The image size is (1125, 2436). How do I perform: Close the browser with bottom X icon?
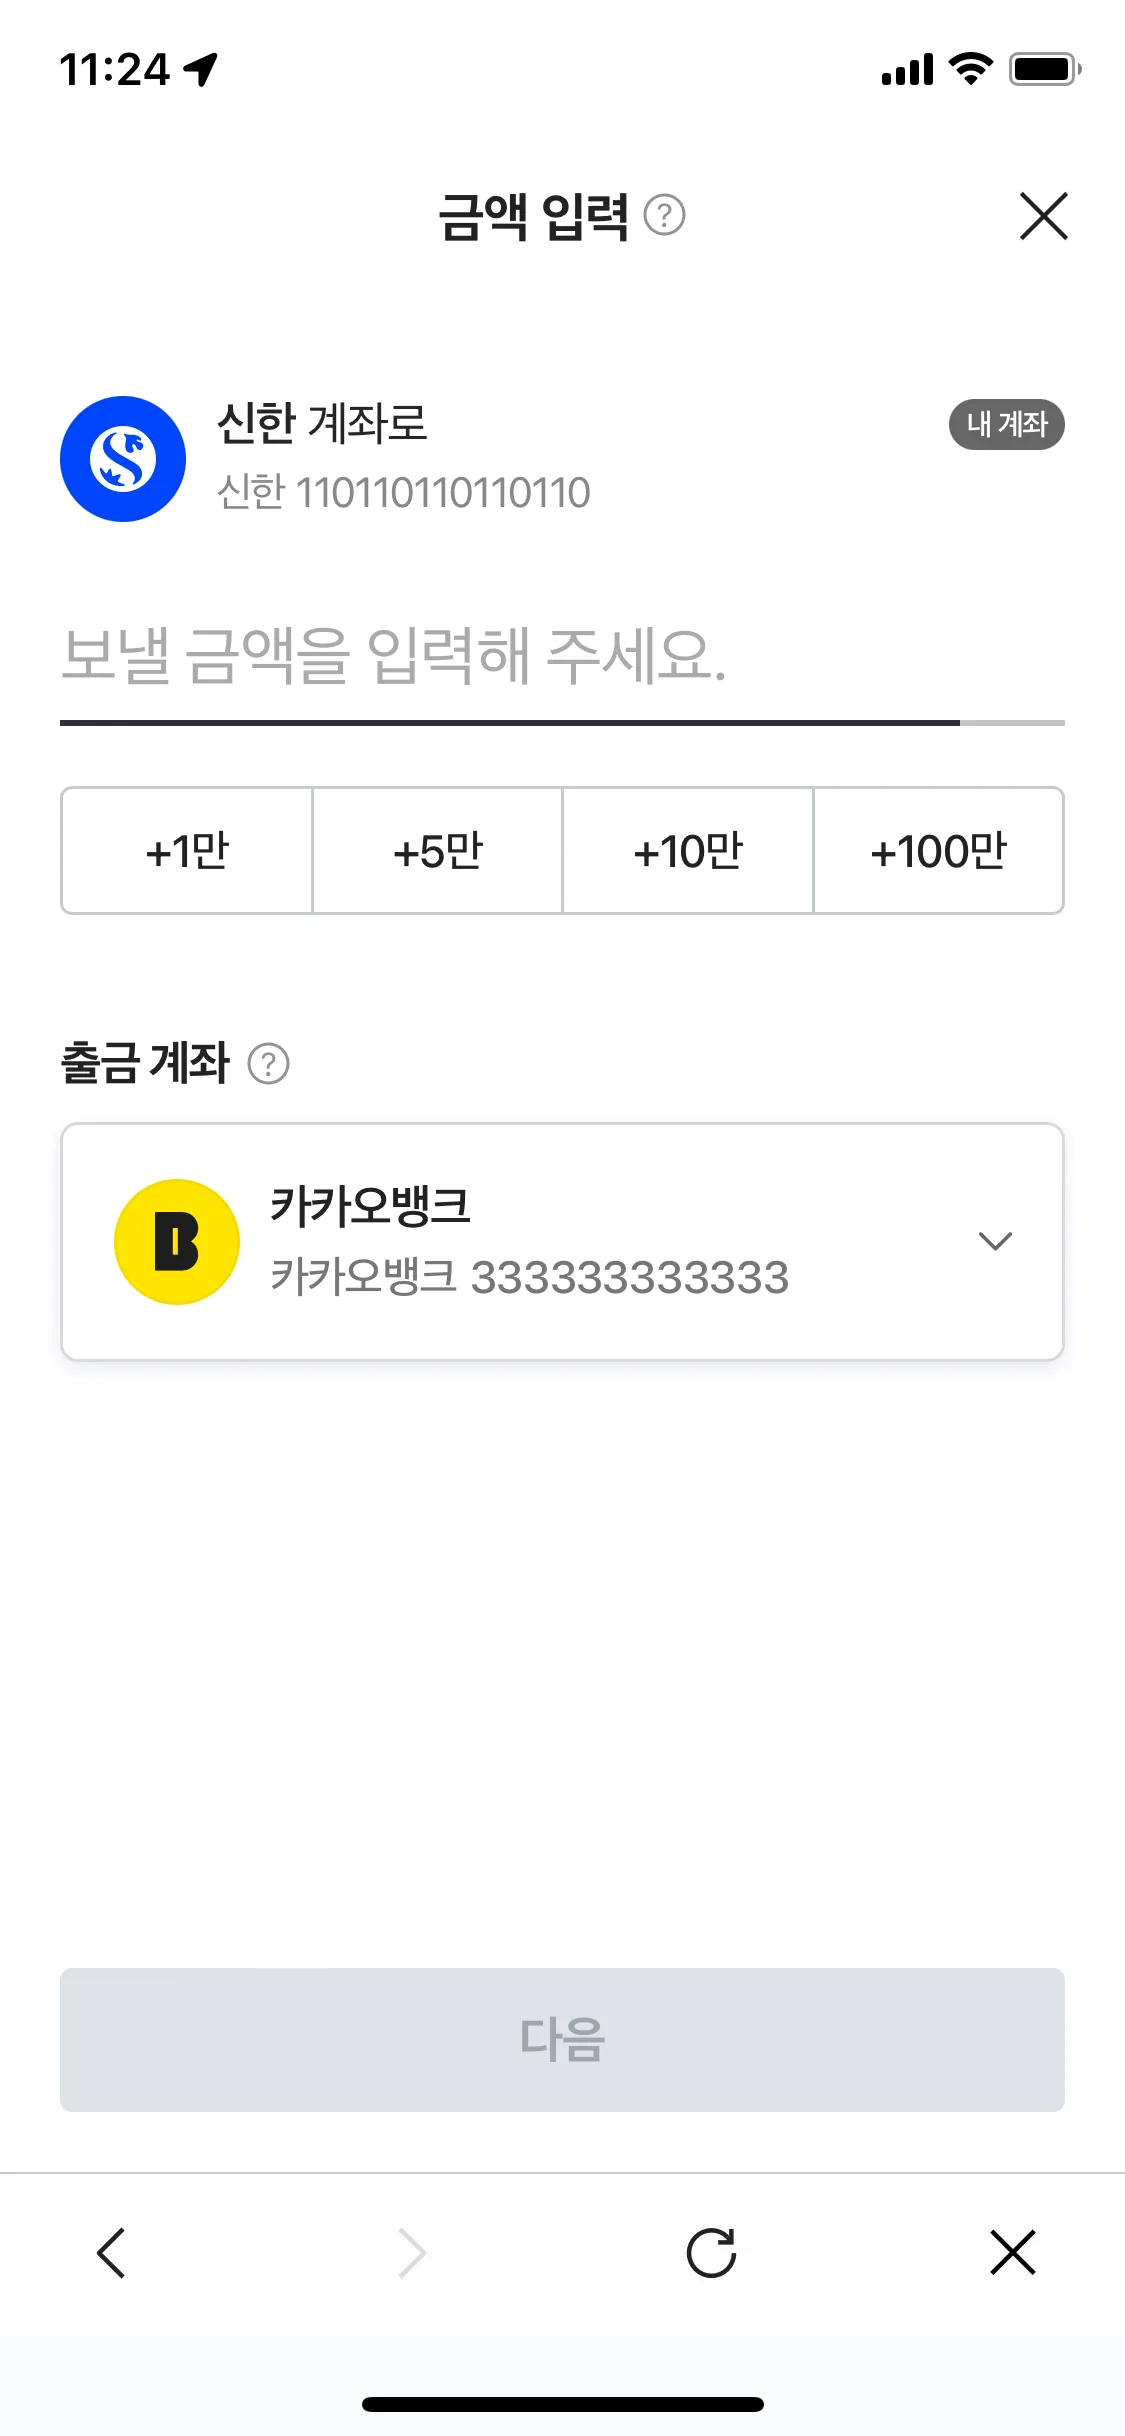tap(1013, 2253)
